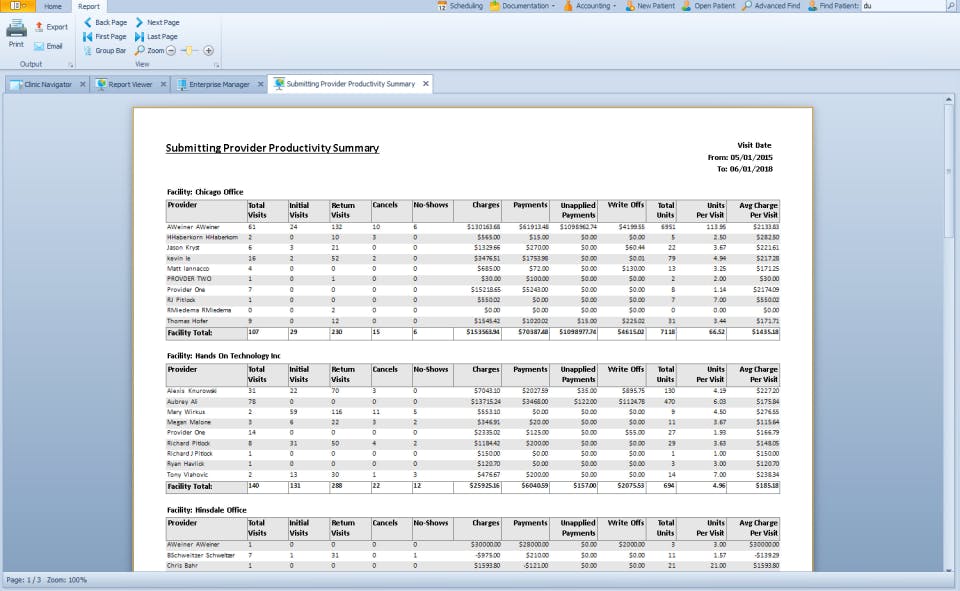Image resolution: width=960 pixels, height=591 pixels.
Task: Email the report via Email icon
Action: click(x=48, y=46)
